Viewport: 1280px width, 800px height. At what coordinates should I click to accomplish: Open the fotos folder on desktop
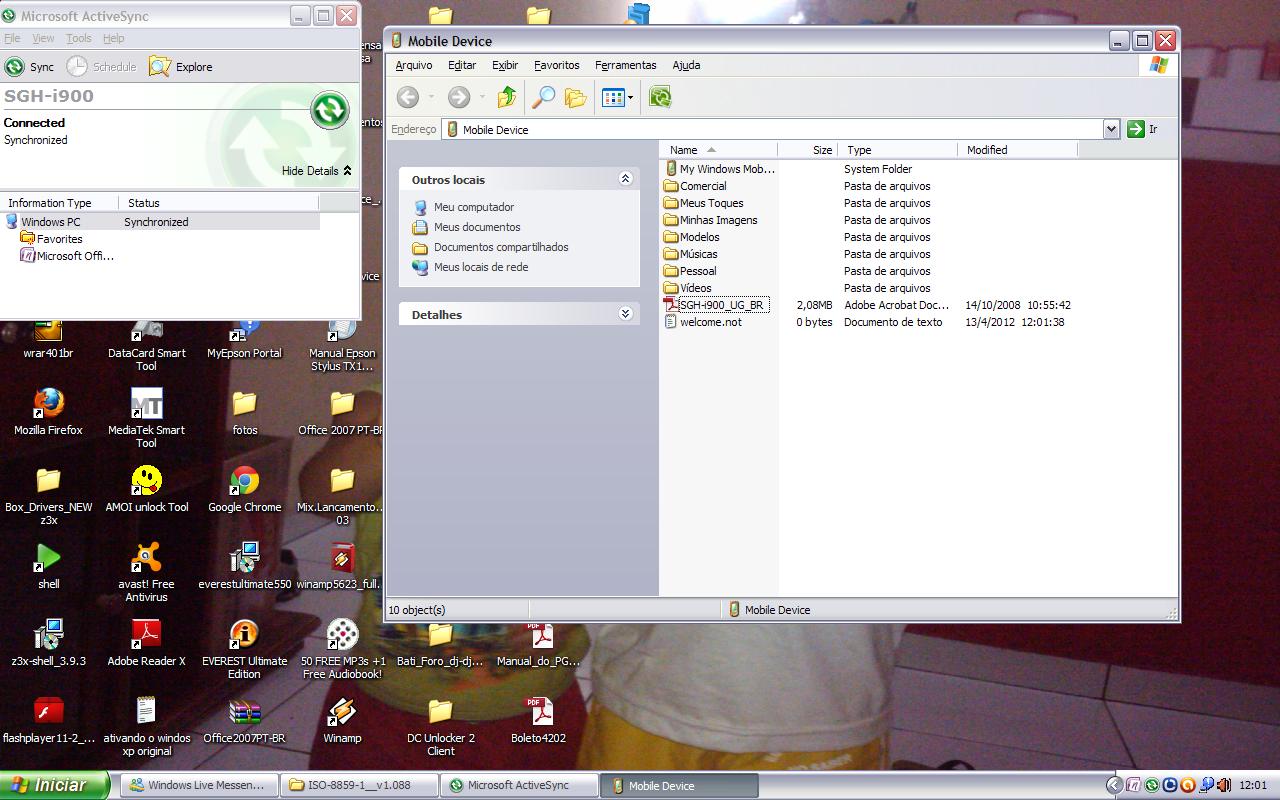pyautogui.click(x=244, y=412)
